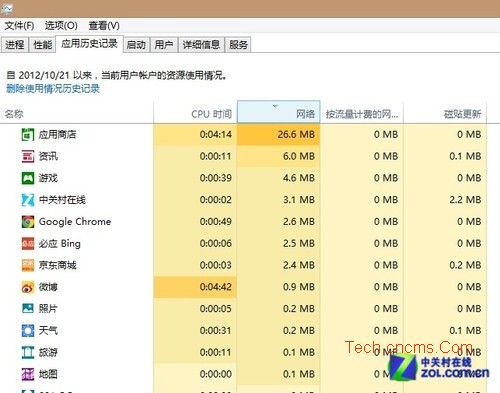Screen dimensions: 500x393
Task: Select the 资讯 news app icon
Action: point(28,156)
